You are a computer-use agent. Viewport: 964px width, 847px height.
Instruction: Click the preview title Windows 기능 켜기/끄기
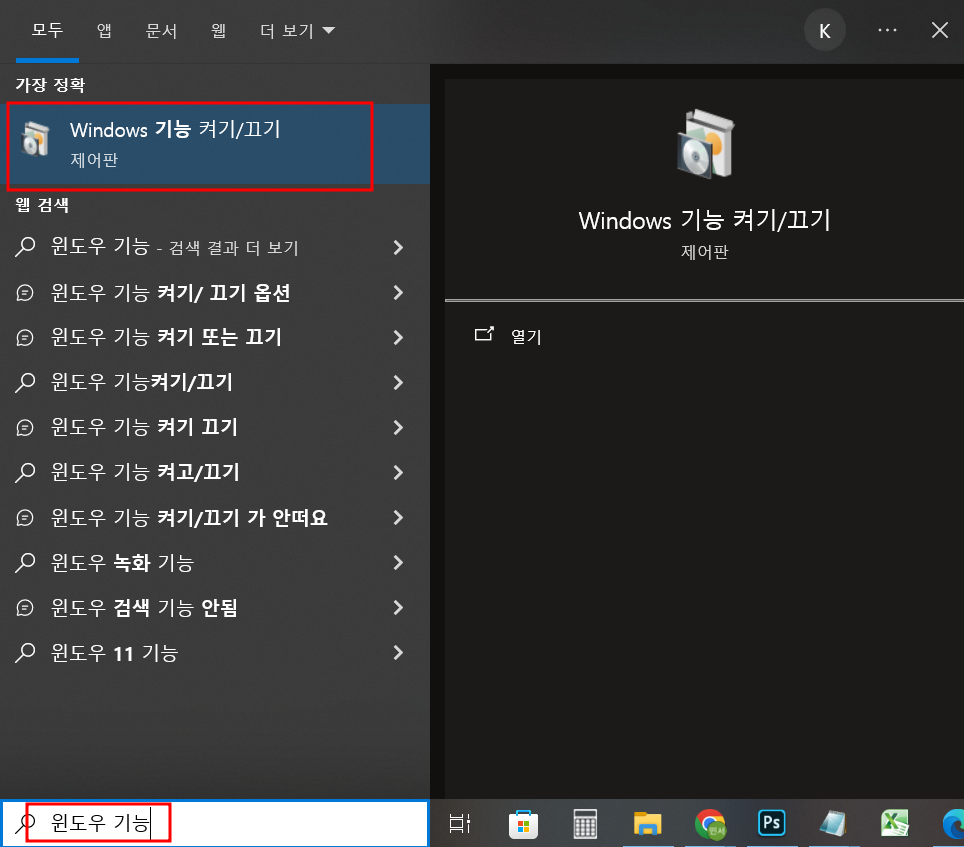(705, 220)
